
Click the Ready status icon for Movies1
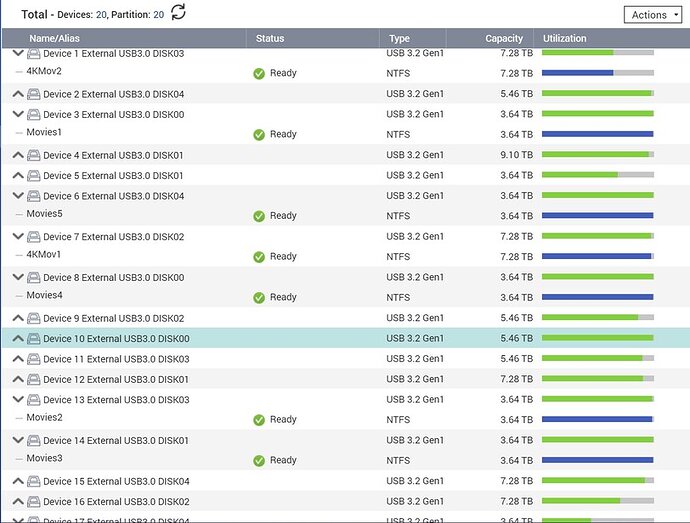coord(259,135)
